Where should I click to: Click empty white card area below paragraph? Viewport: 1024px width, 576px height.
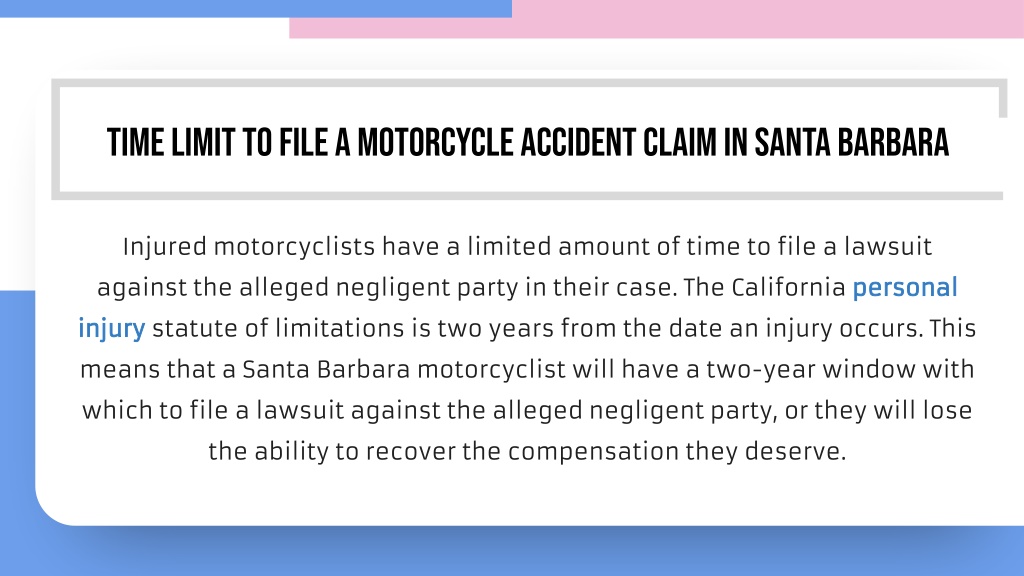tap(528, 496)
